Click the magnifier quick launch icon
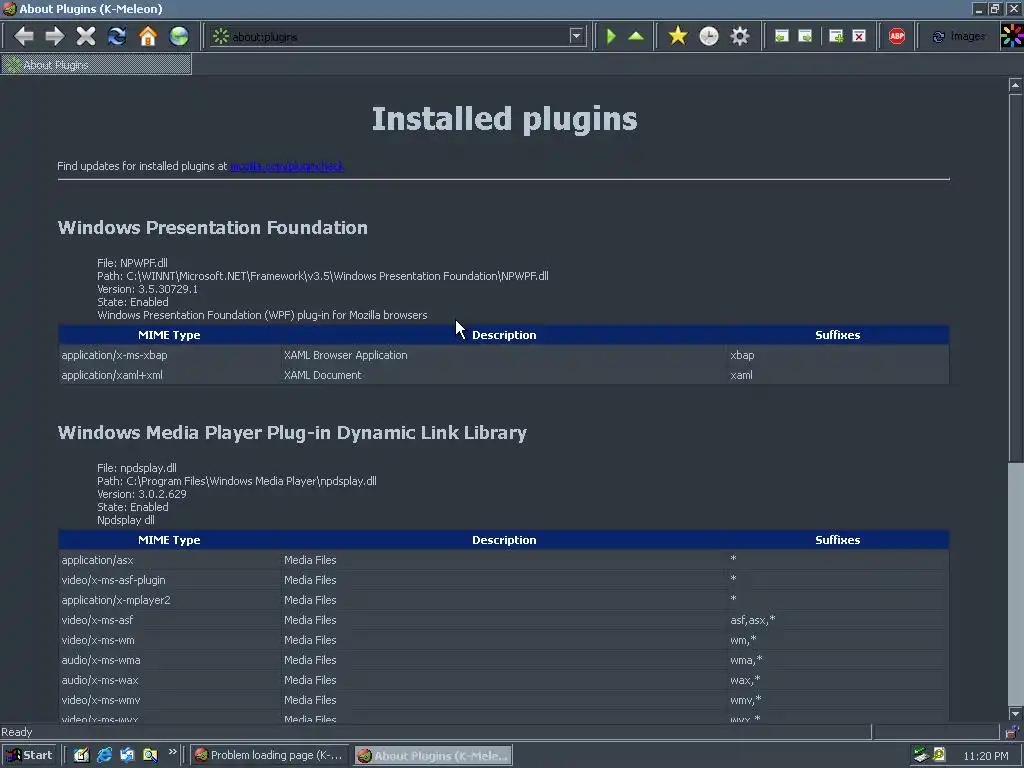1024x768 pixels. click(150, 755)
